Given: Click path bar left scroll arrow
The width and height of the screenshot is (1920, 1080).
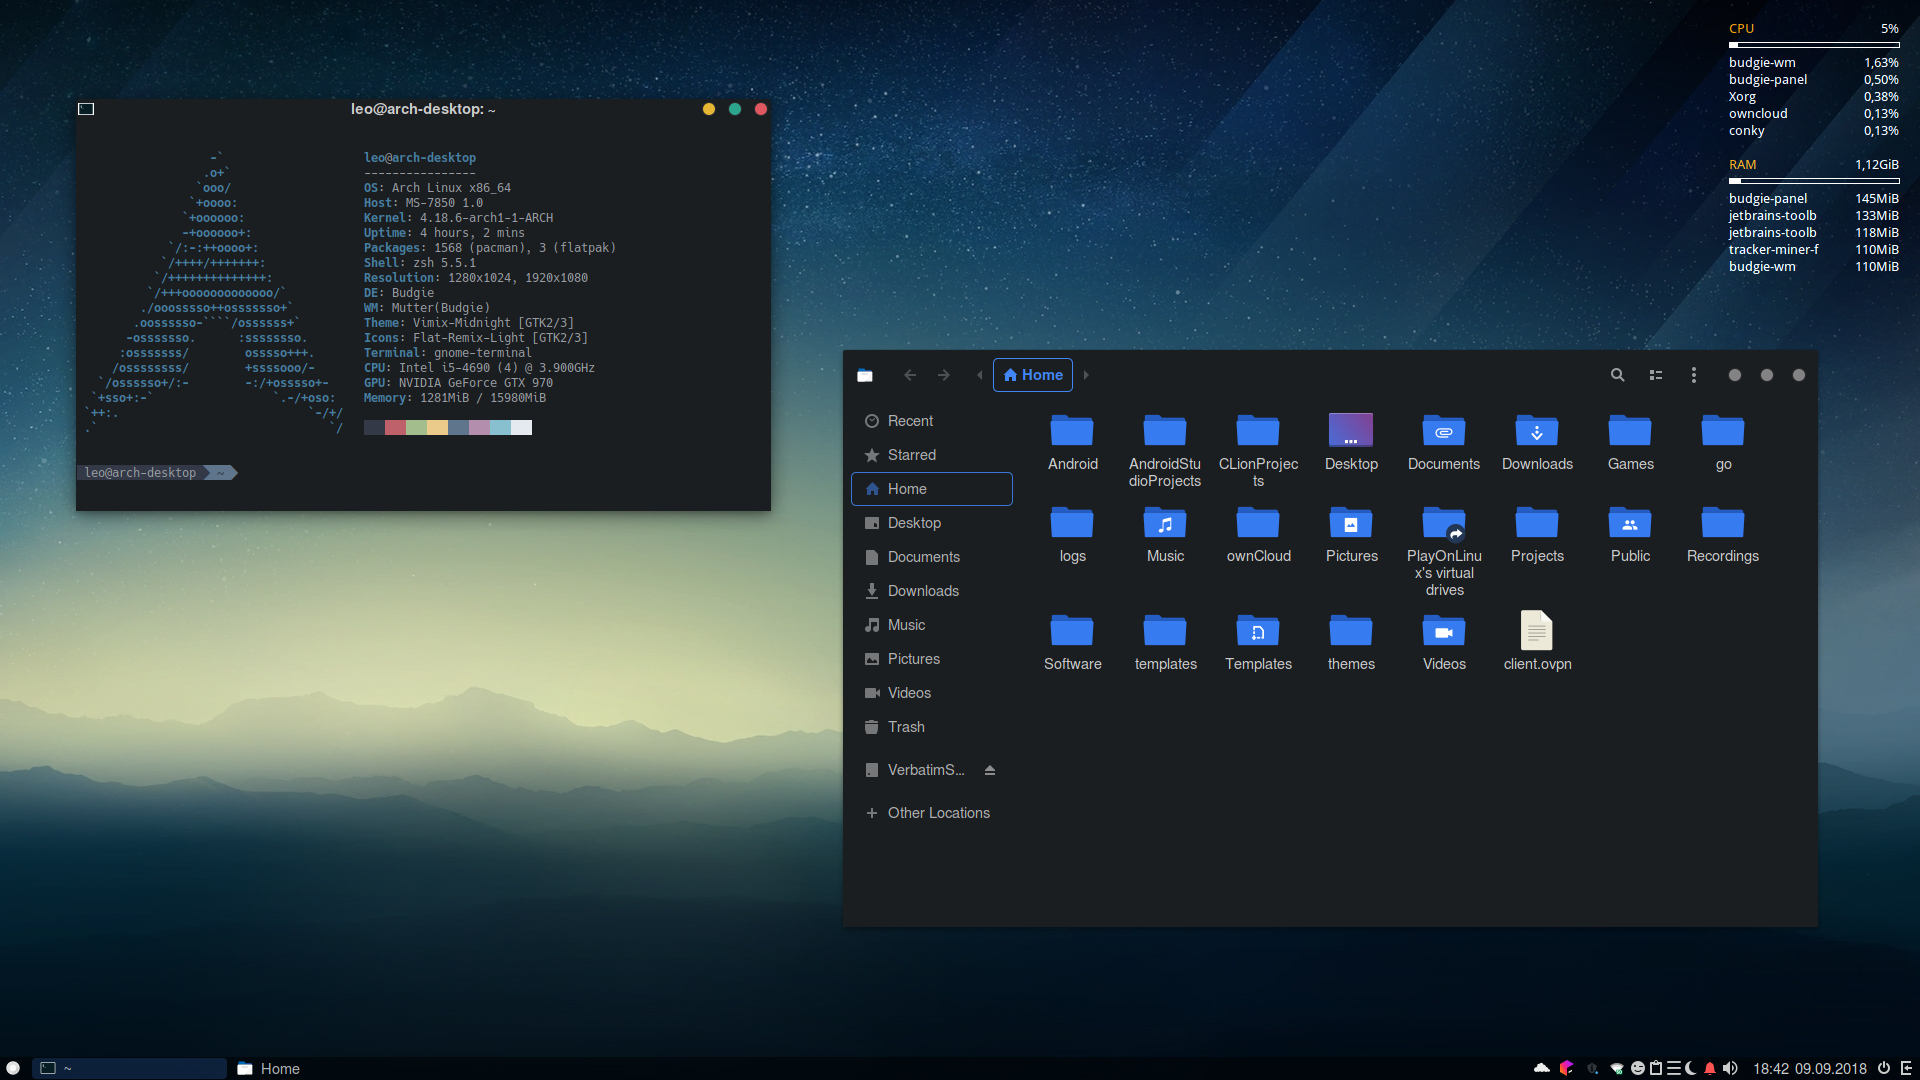Looking at the screenshot, I should (x=979, y=375).
